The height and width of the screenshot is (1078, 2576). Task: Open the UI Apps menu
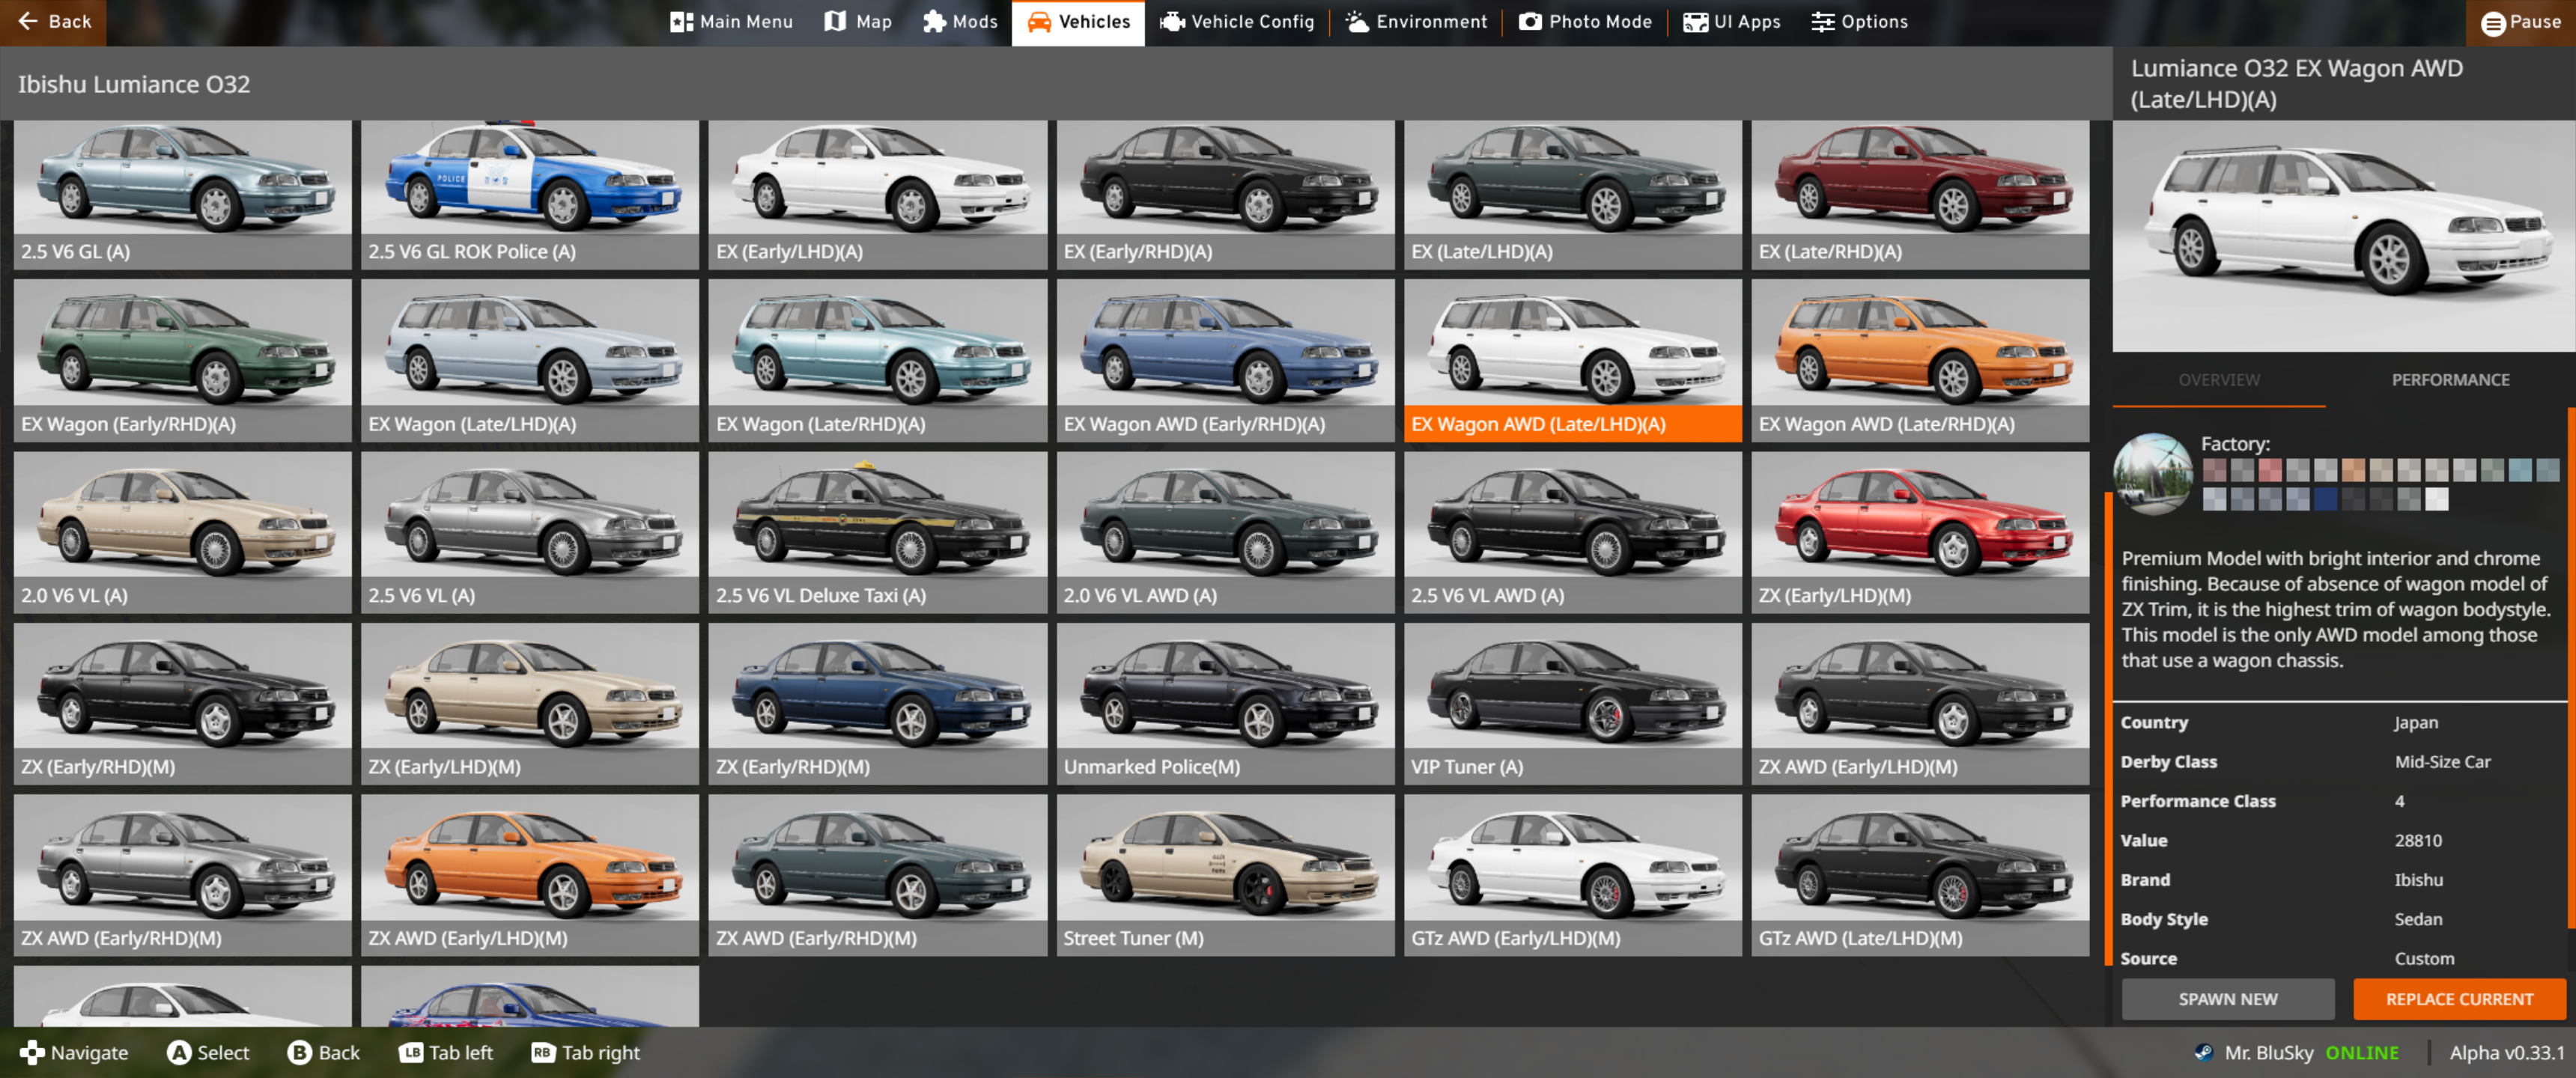coord(1731,22)
